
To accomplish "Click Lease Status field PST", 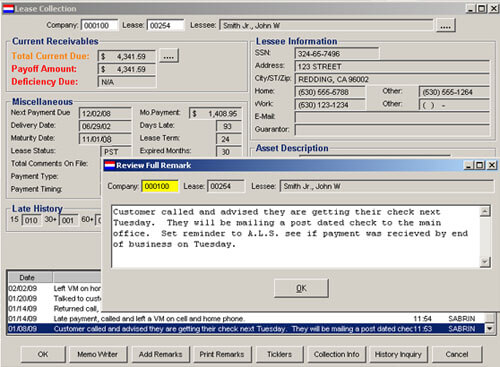I will [116, 152].
